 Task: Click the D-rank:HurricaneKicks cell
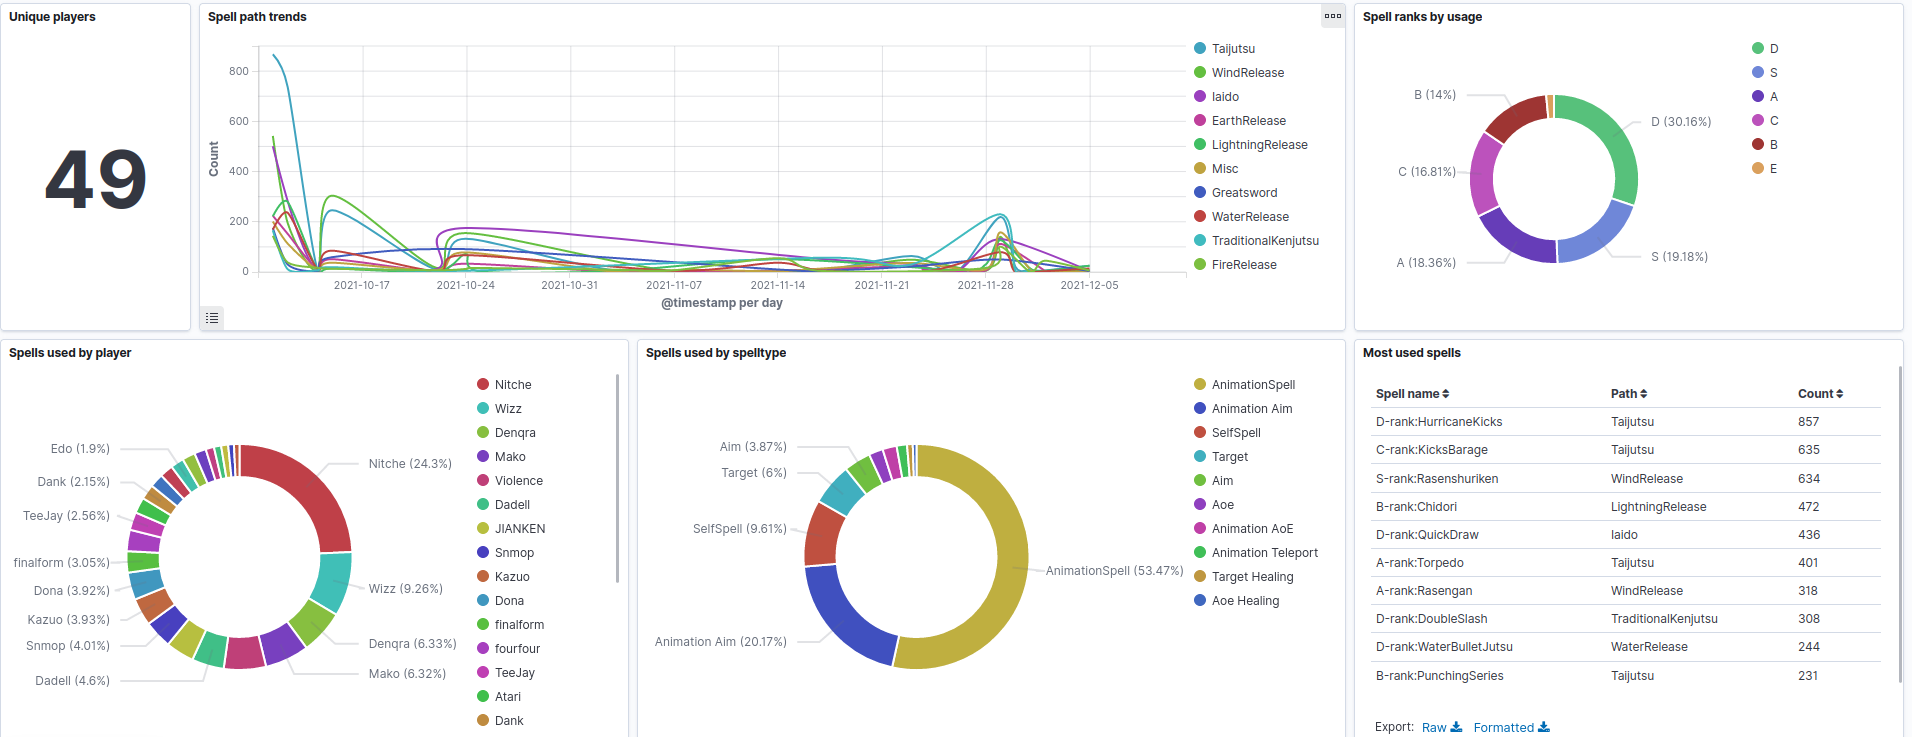click(x=1439, y=422)
